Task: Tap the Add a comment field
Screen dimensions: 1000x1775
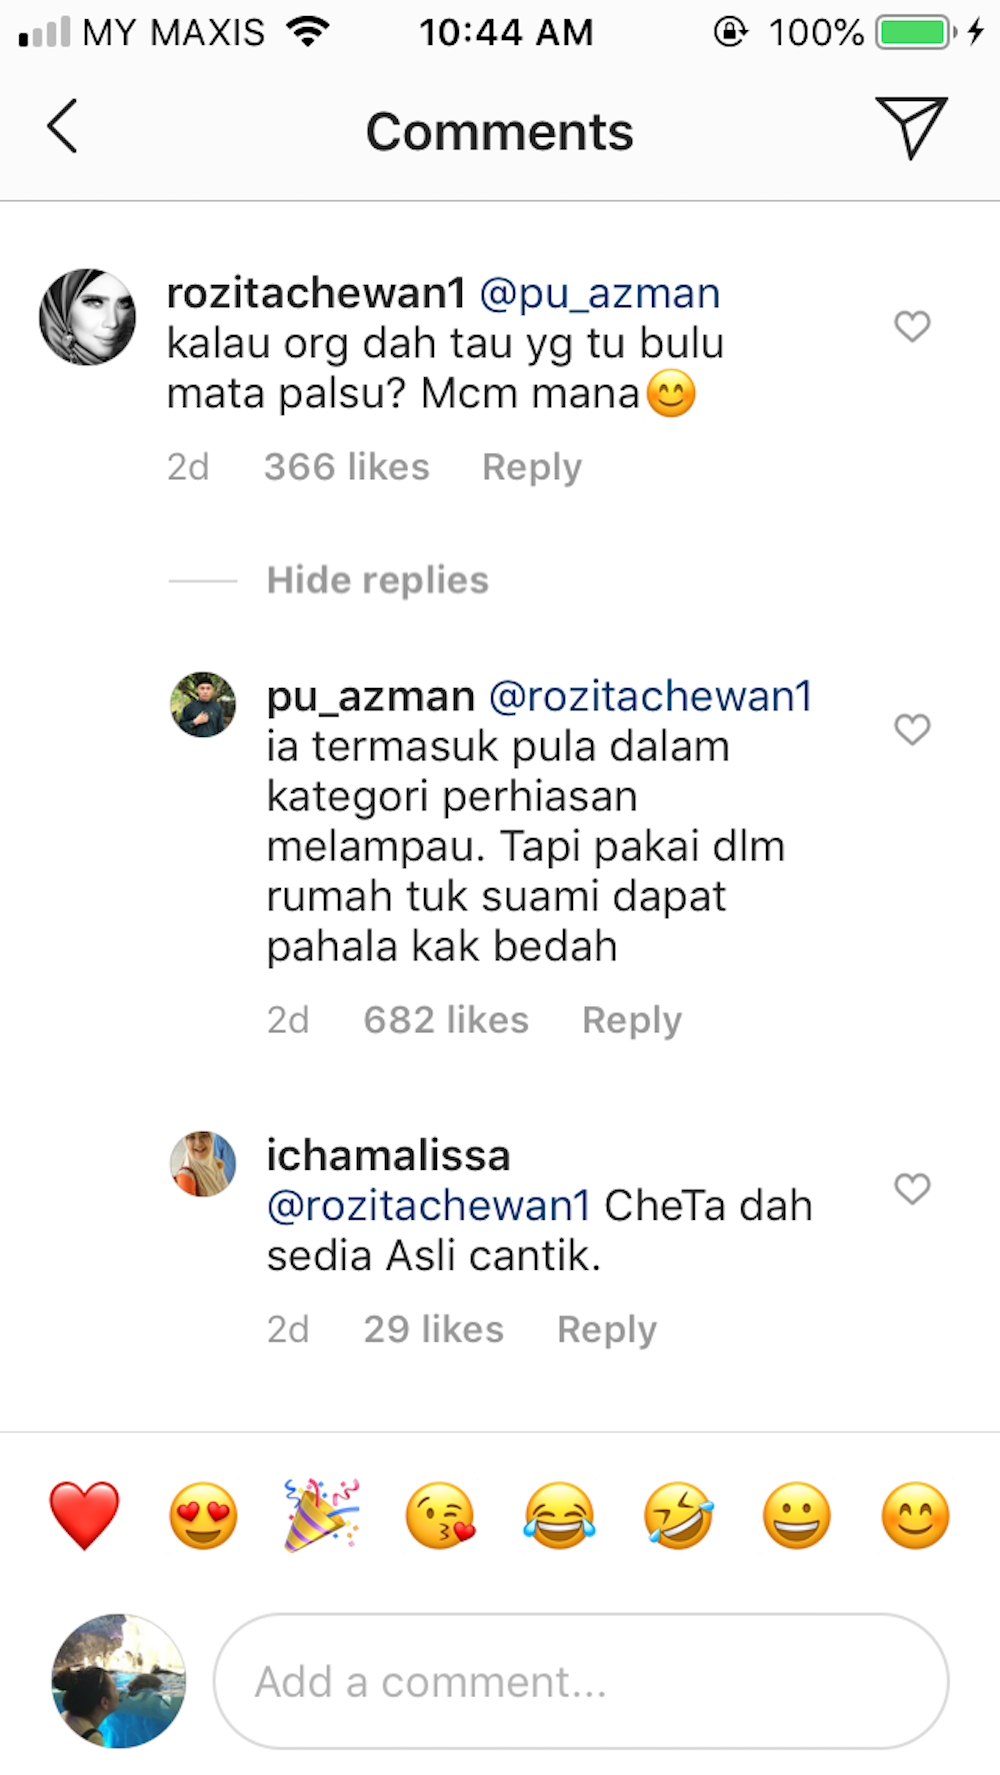Action: tap(580, 1681)
